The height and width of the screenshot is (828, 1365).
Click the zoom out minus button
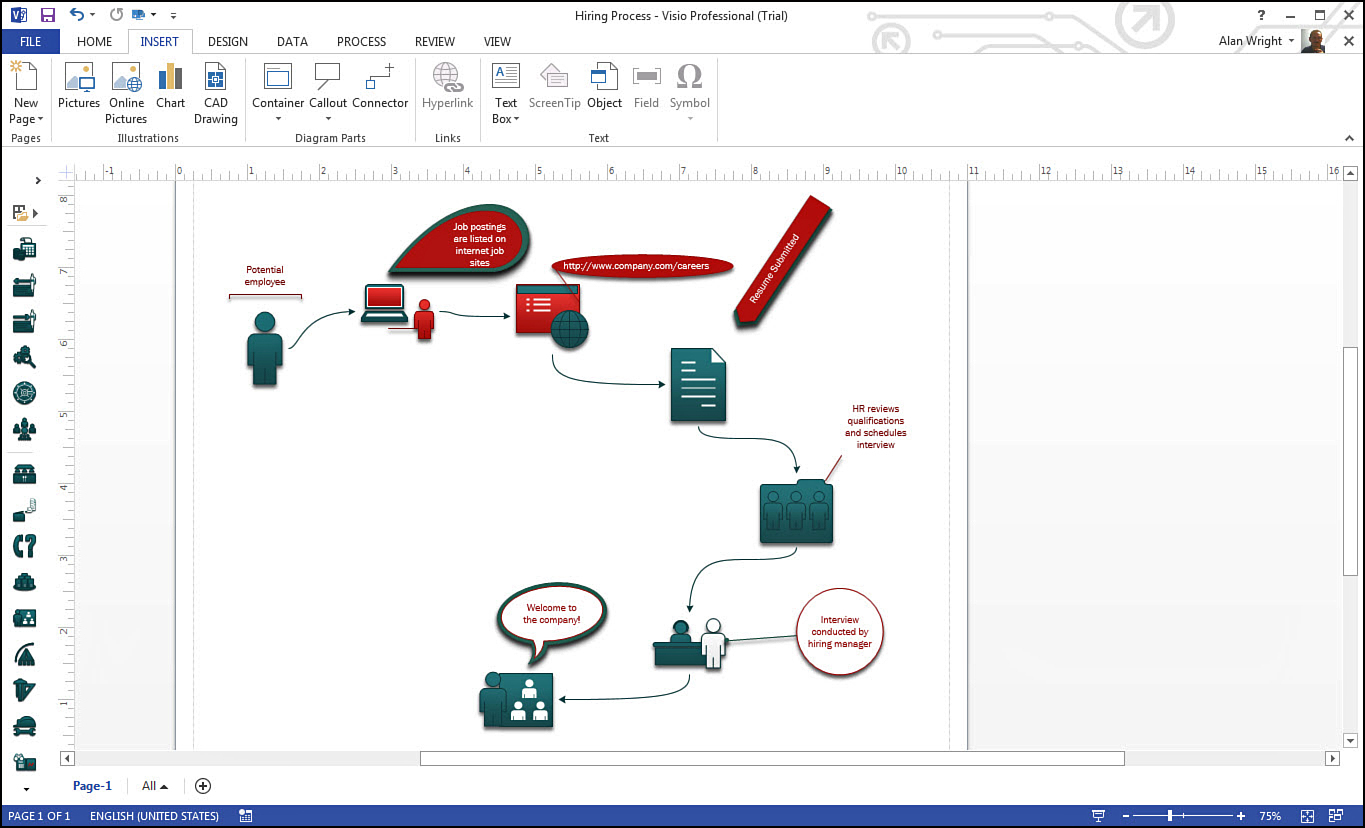point(1126,816)
